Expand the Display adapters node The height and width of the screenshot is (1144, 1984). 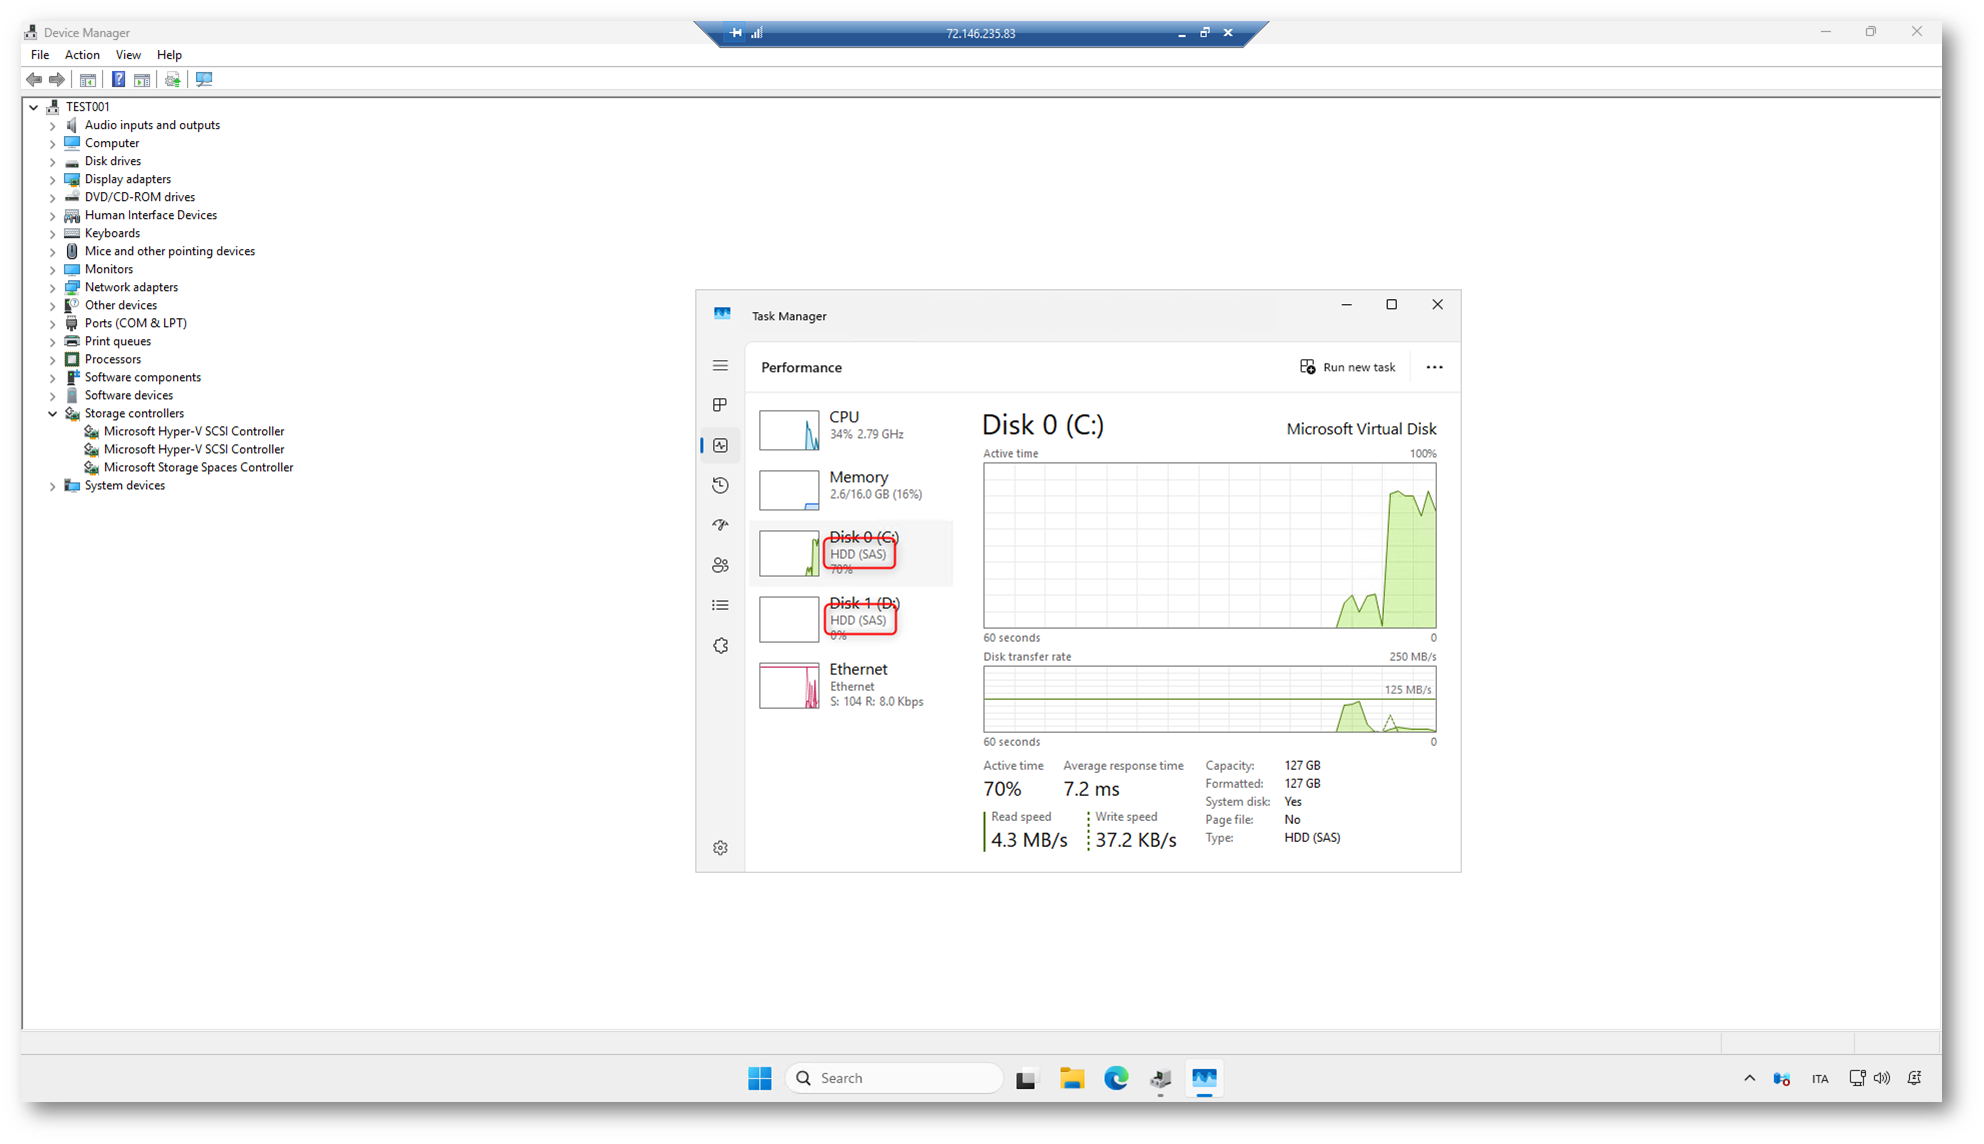53,180
